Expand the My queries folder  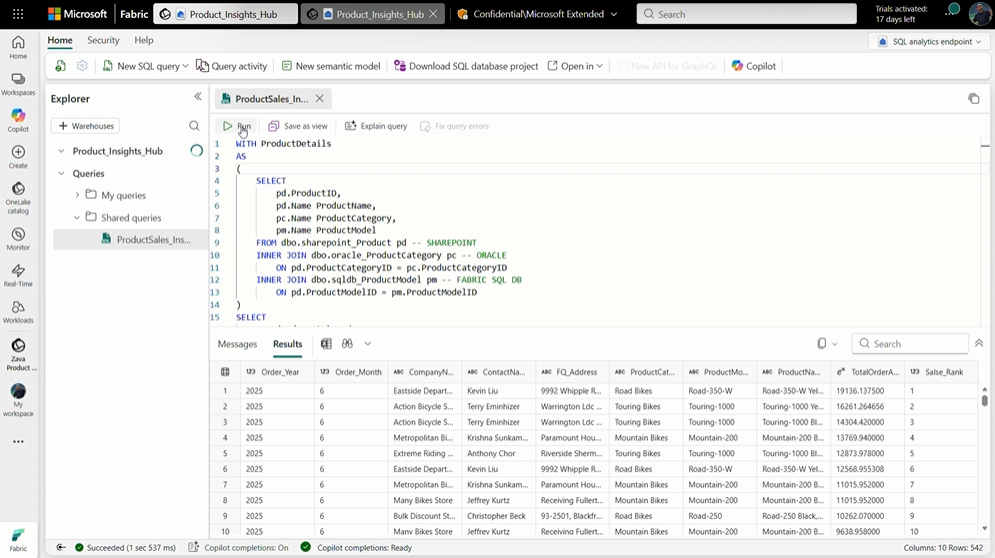click(77, 195)
